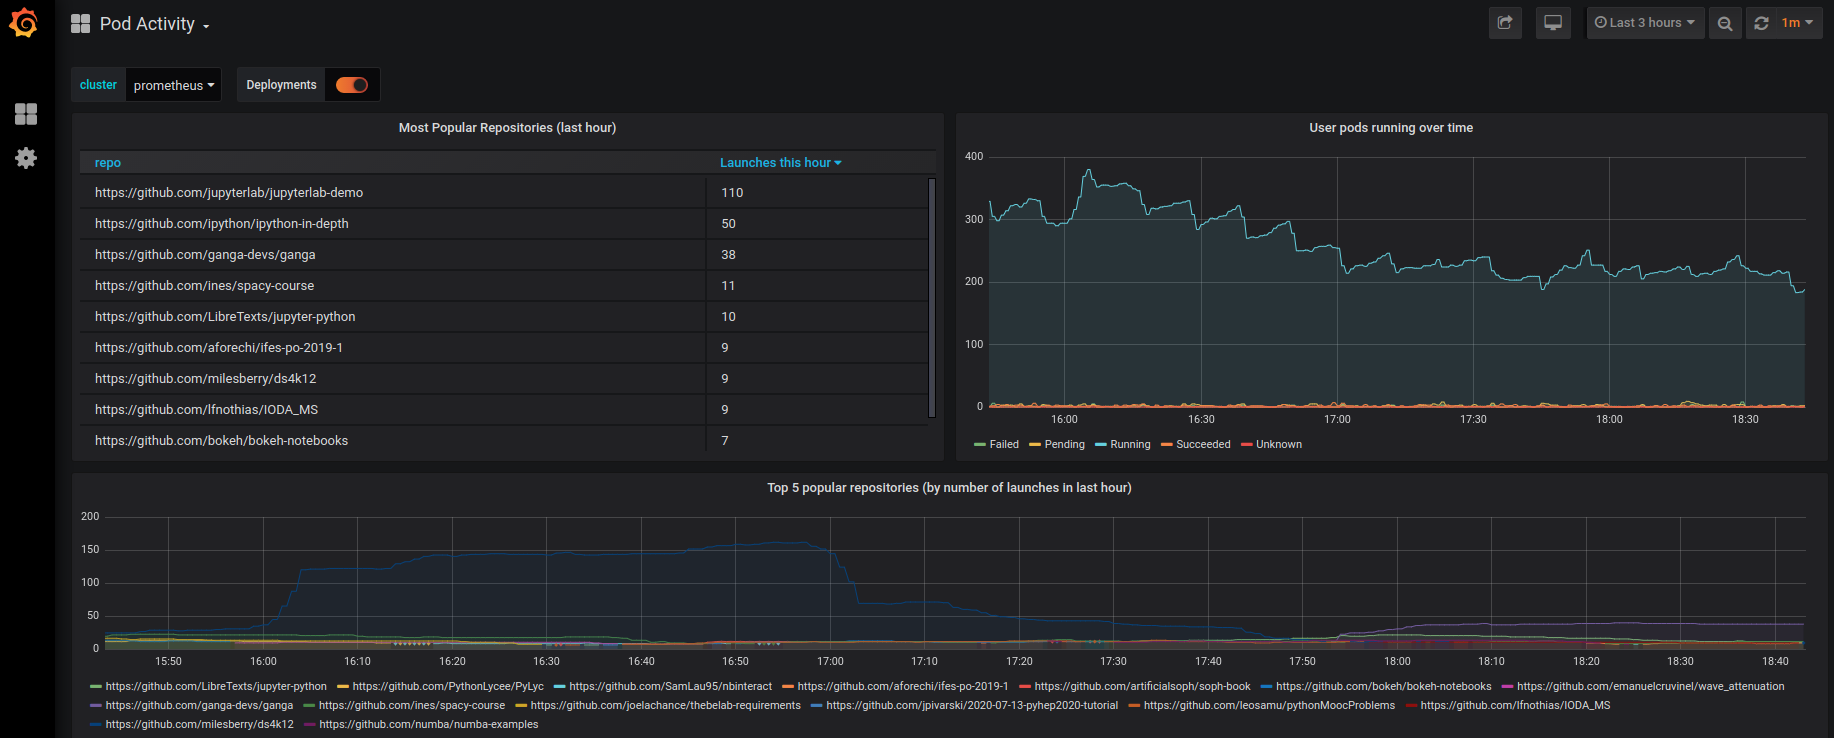This screenshot has height=738, width=1834.
Task: Refresh the dashboard now
Action: click(x=1761, y=23)
